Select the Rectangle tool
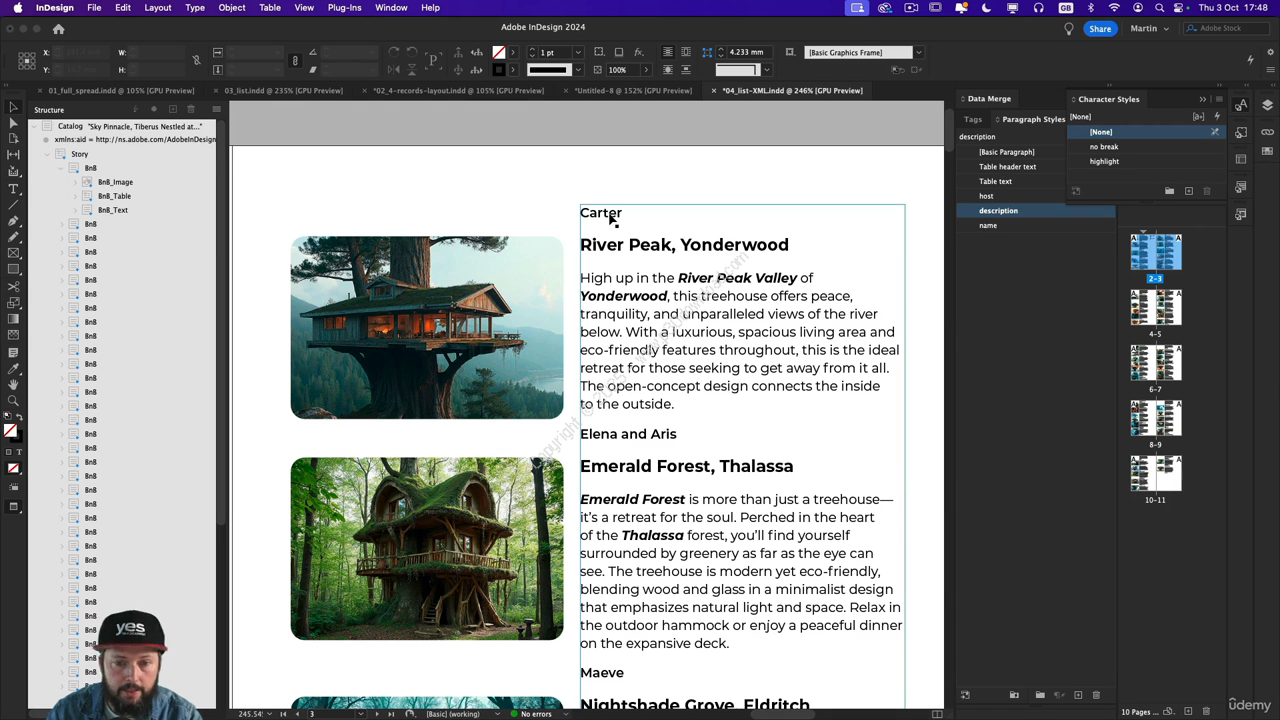The width and height of the screenshot is (1280, 720). tap(13, 270)
